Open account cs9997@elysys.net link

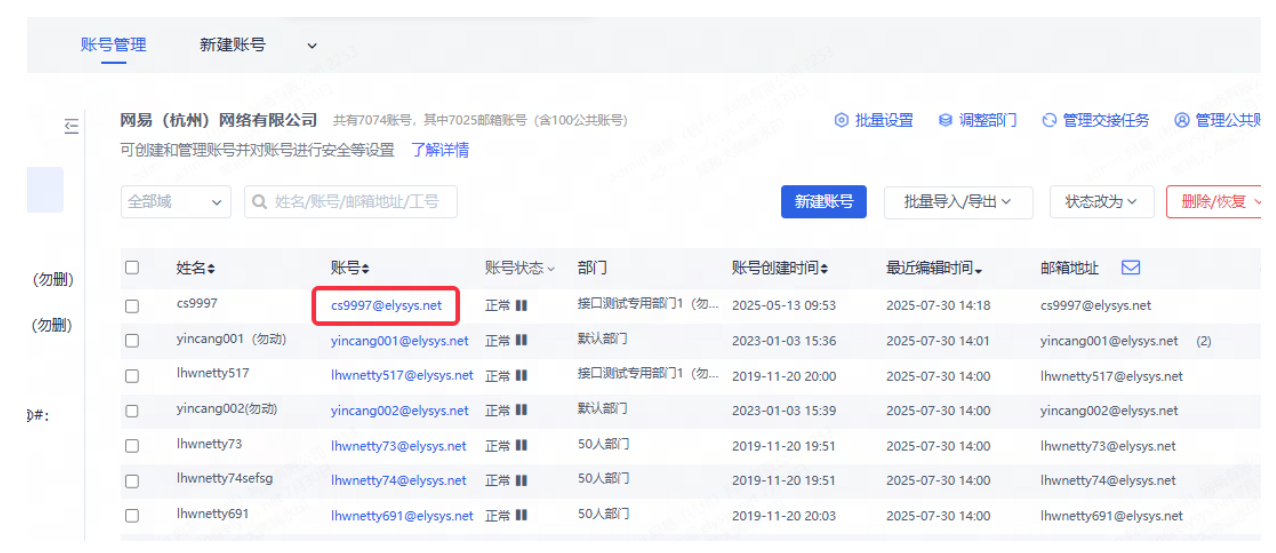click(x=386, y=305)
